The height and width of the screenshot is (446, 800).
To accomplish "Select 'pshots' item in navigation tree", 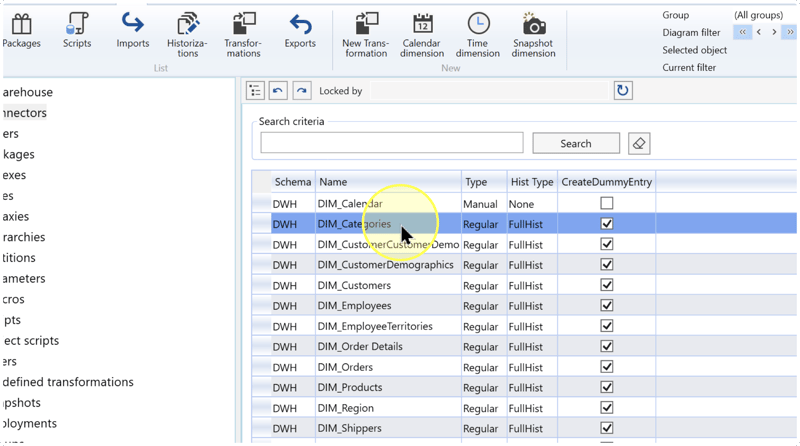I will [21, 403].
